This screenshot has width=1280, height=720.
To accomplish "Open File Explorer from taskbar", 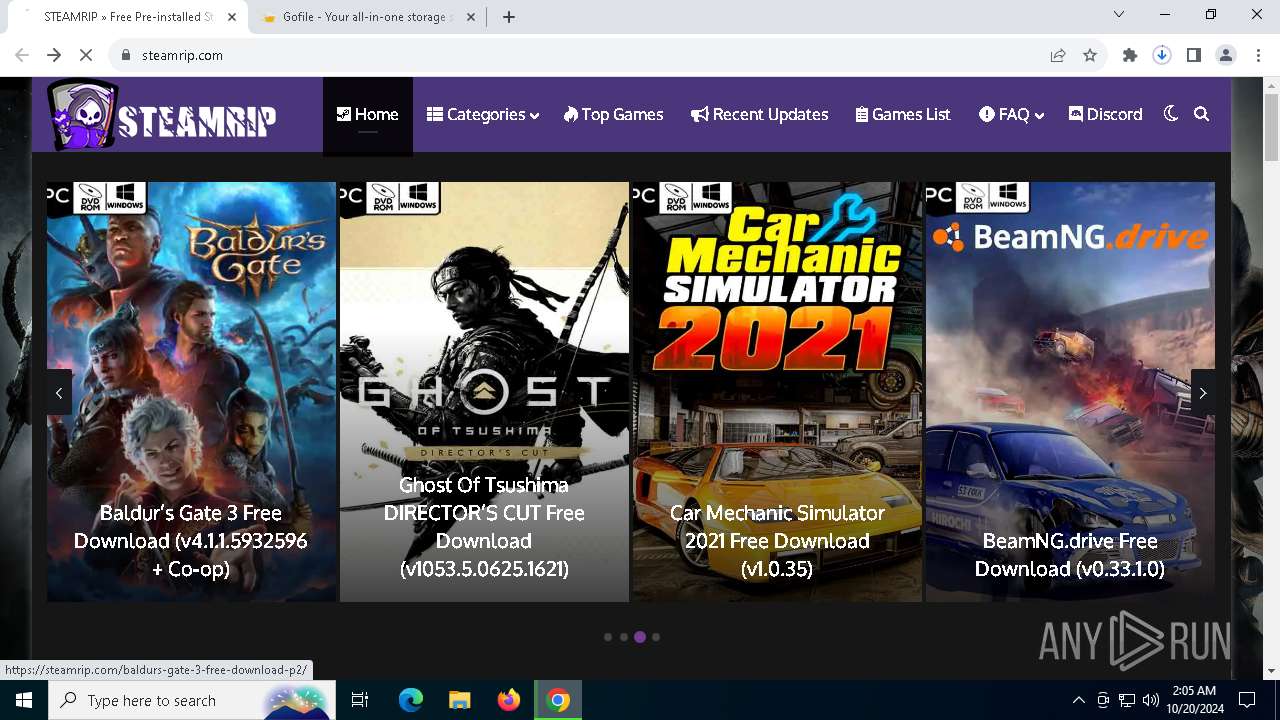I will pyautogui.click(x=459, y=700).
